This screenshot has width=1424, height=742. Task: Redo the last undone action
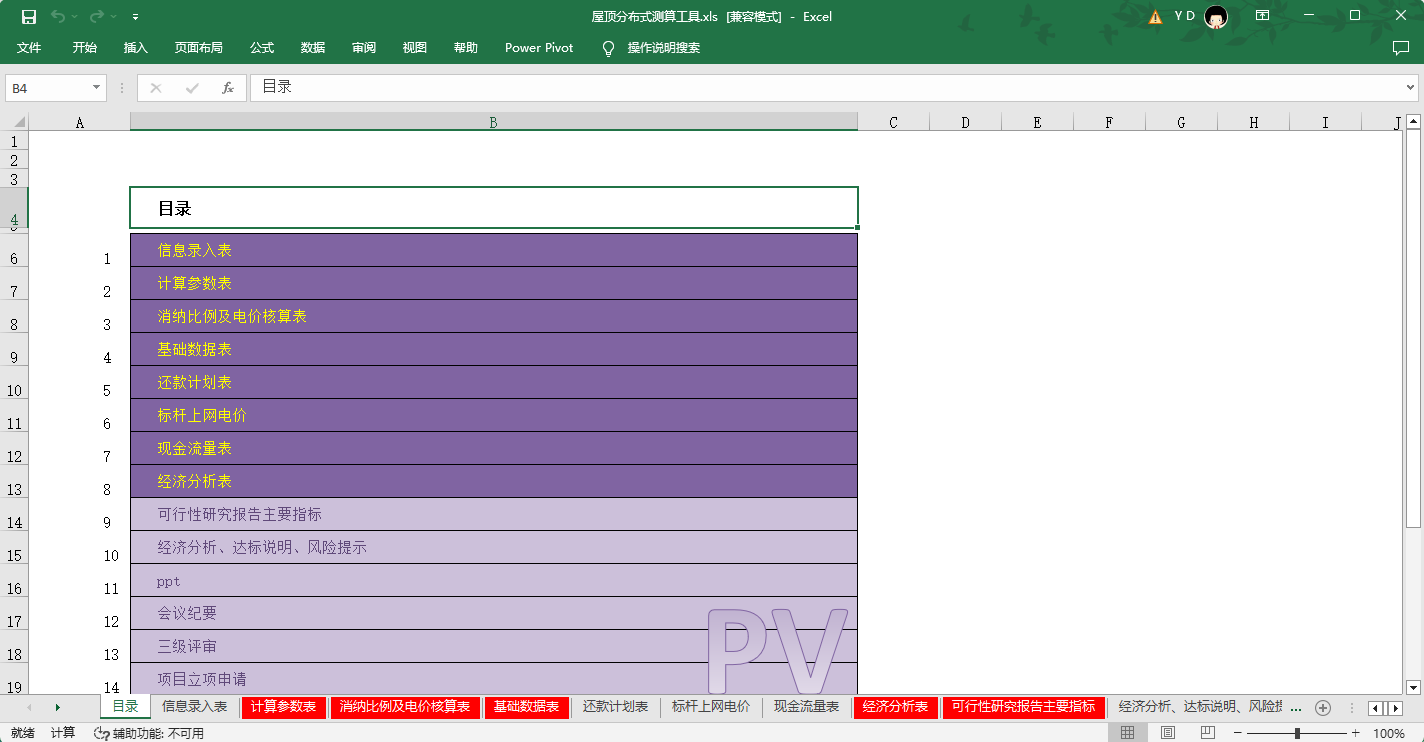pyautogui.click(x=97, y=16)
